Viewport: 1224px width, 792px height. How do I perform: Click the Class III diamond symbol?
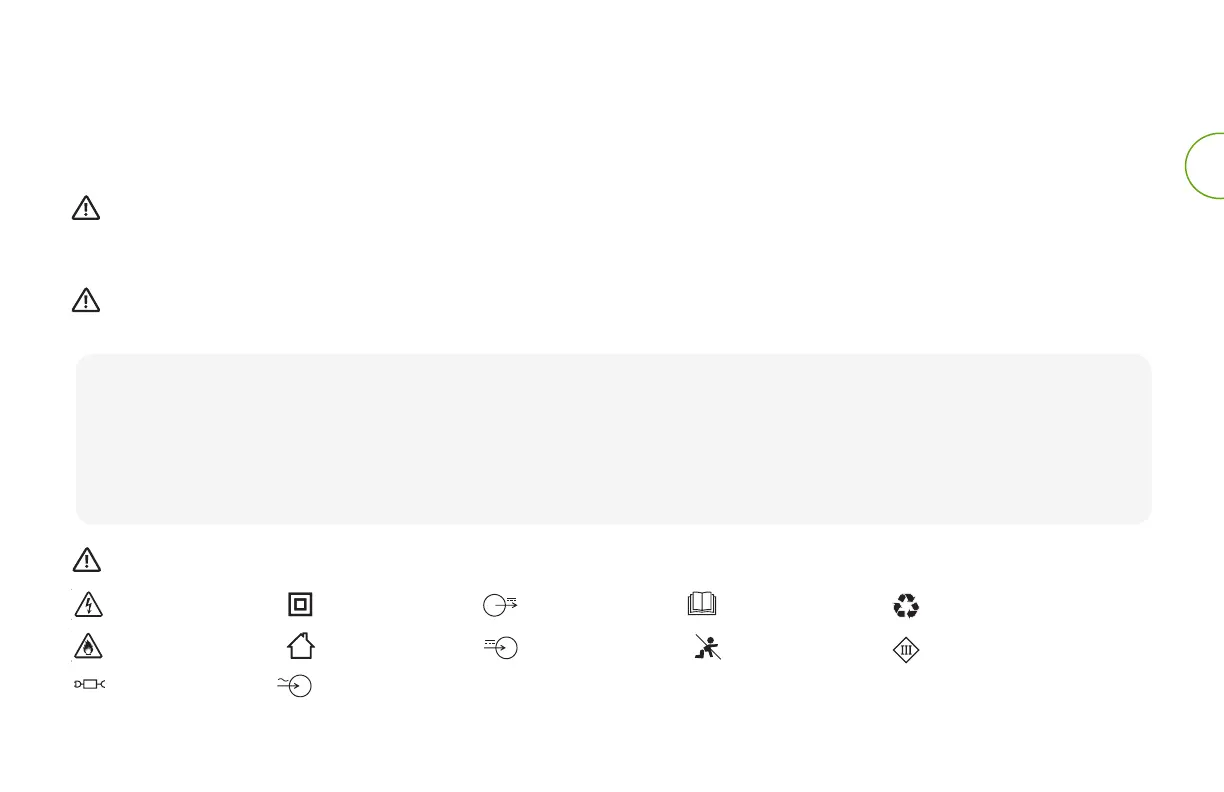coord(906,648)
